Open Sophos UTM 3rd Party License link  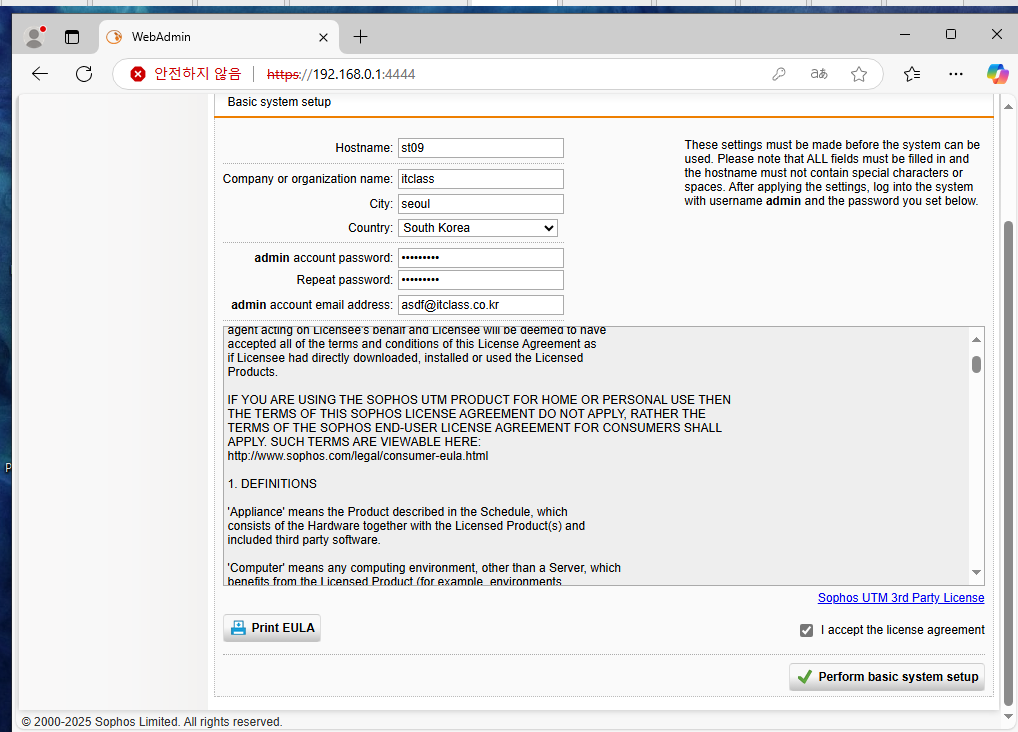coord(900,598)
